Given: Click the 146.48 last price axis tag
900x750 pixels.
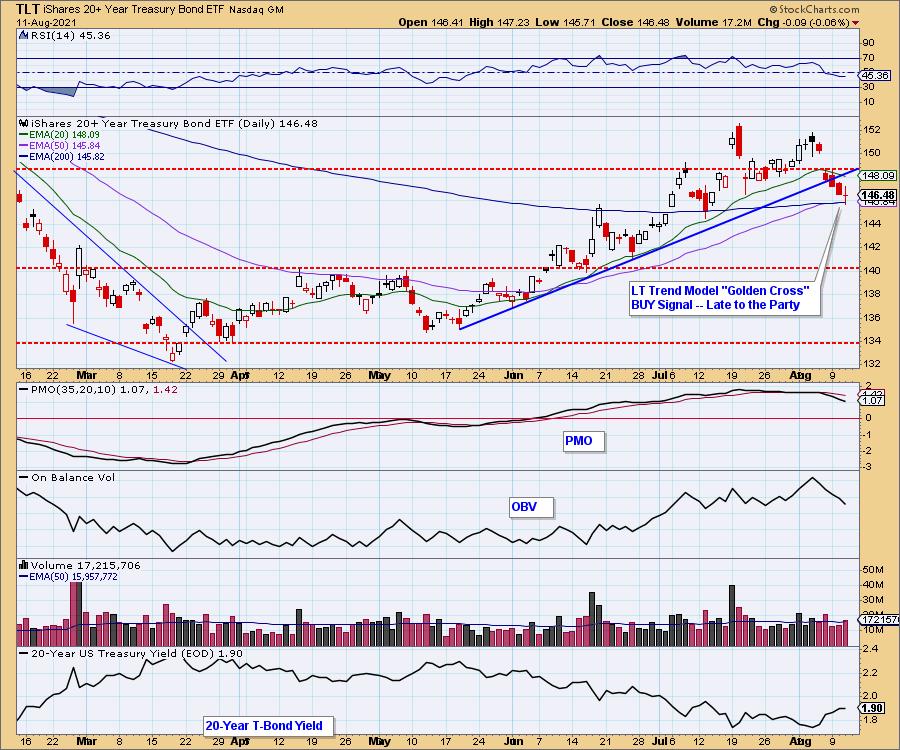Looking at the screenshot, I should (x=878, y=195).
